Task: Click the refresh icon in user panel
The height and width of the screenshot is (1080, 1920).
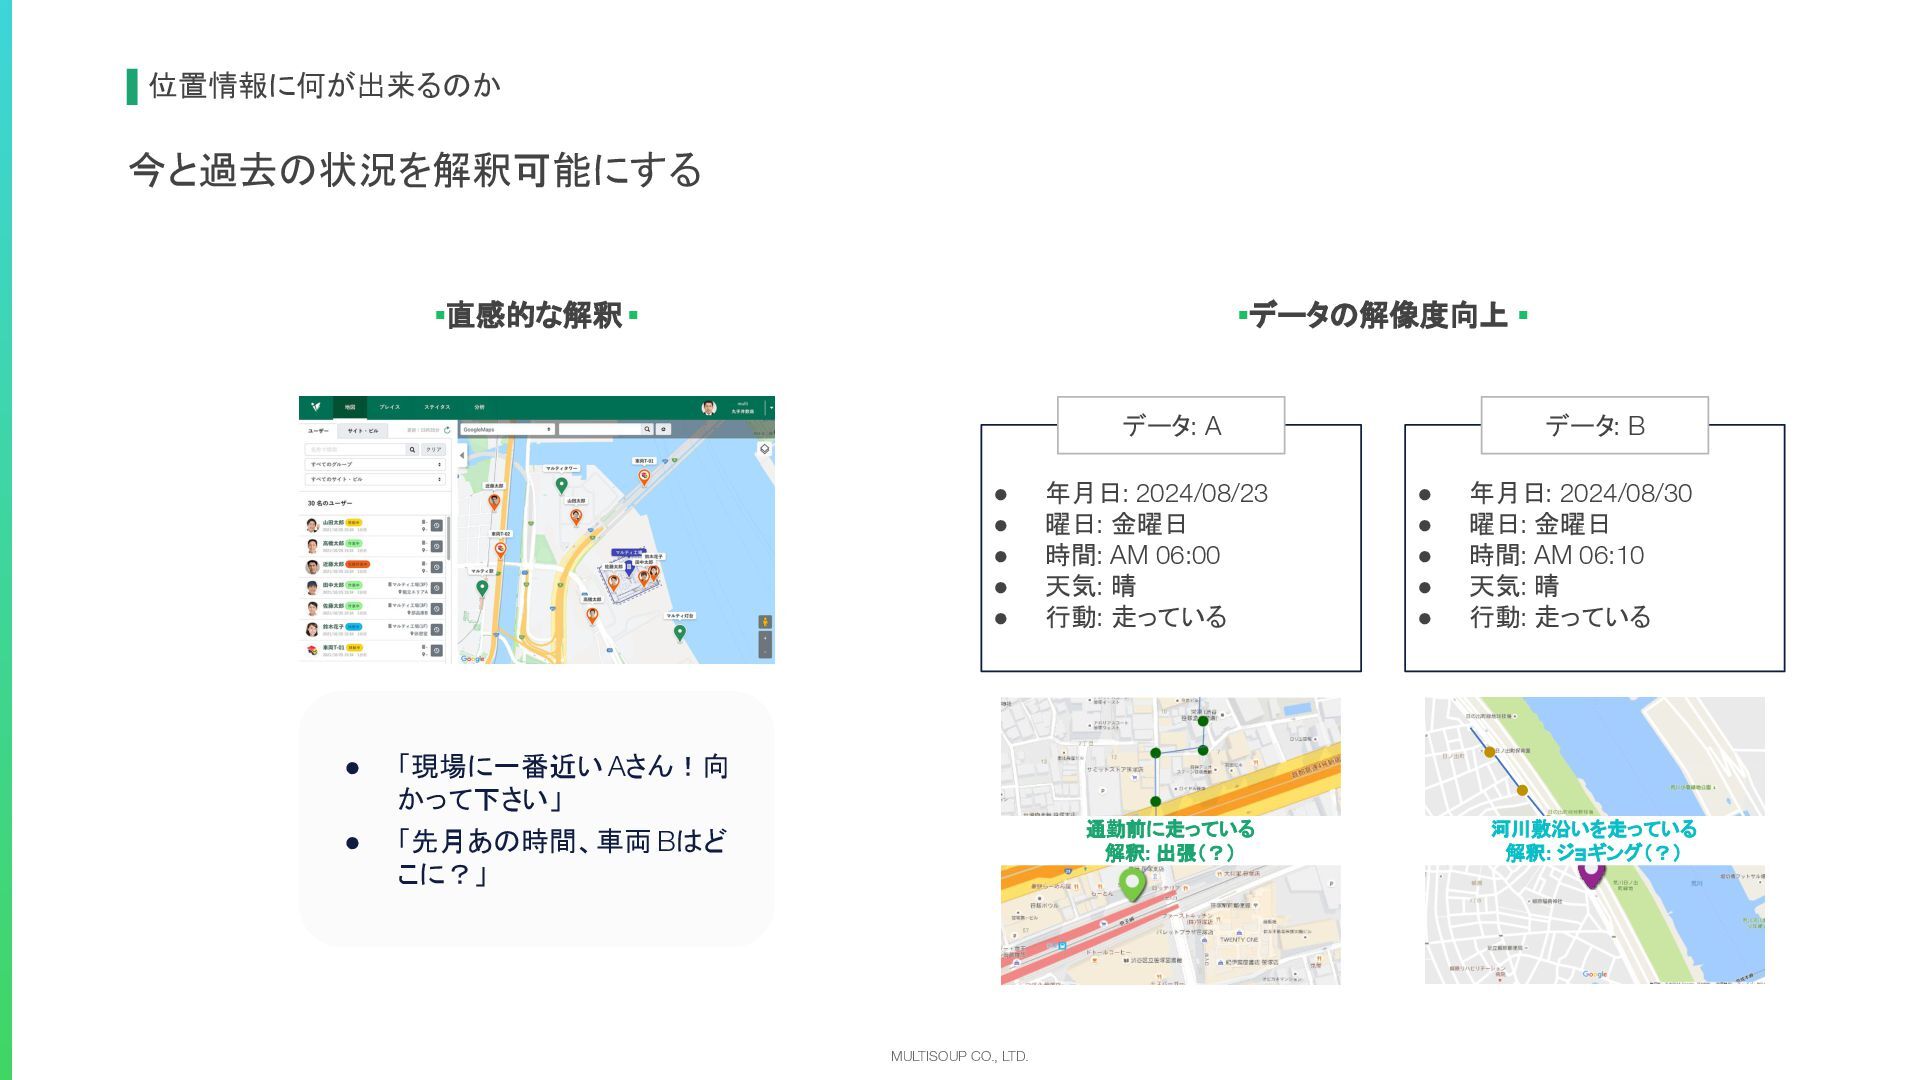Action: tap(447, 430)
